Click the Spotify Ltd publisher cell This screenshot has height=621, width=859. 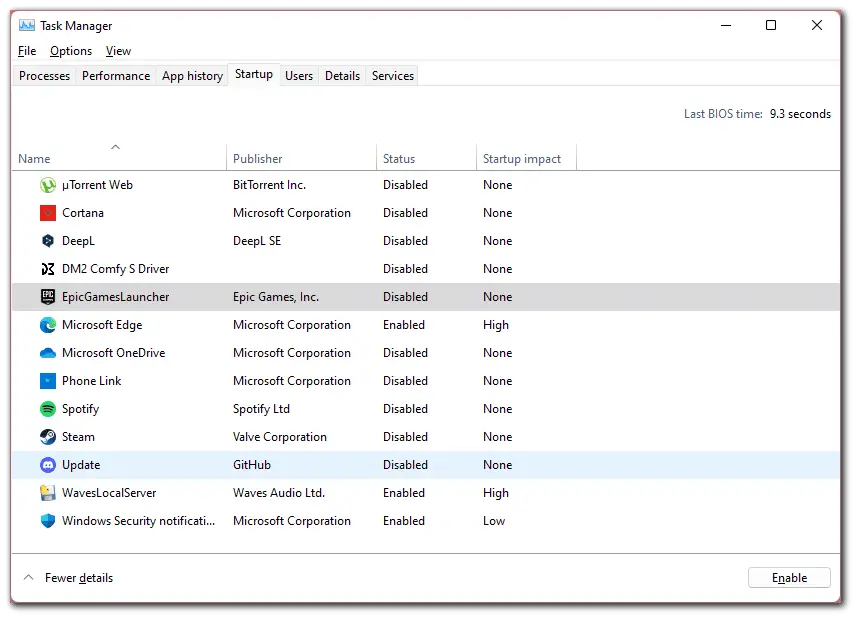pyautogui.click(x=261, y=409)
